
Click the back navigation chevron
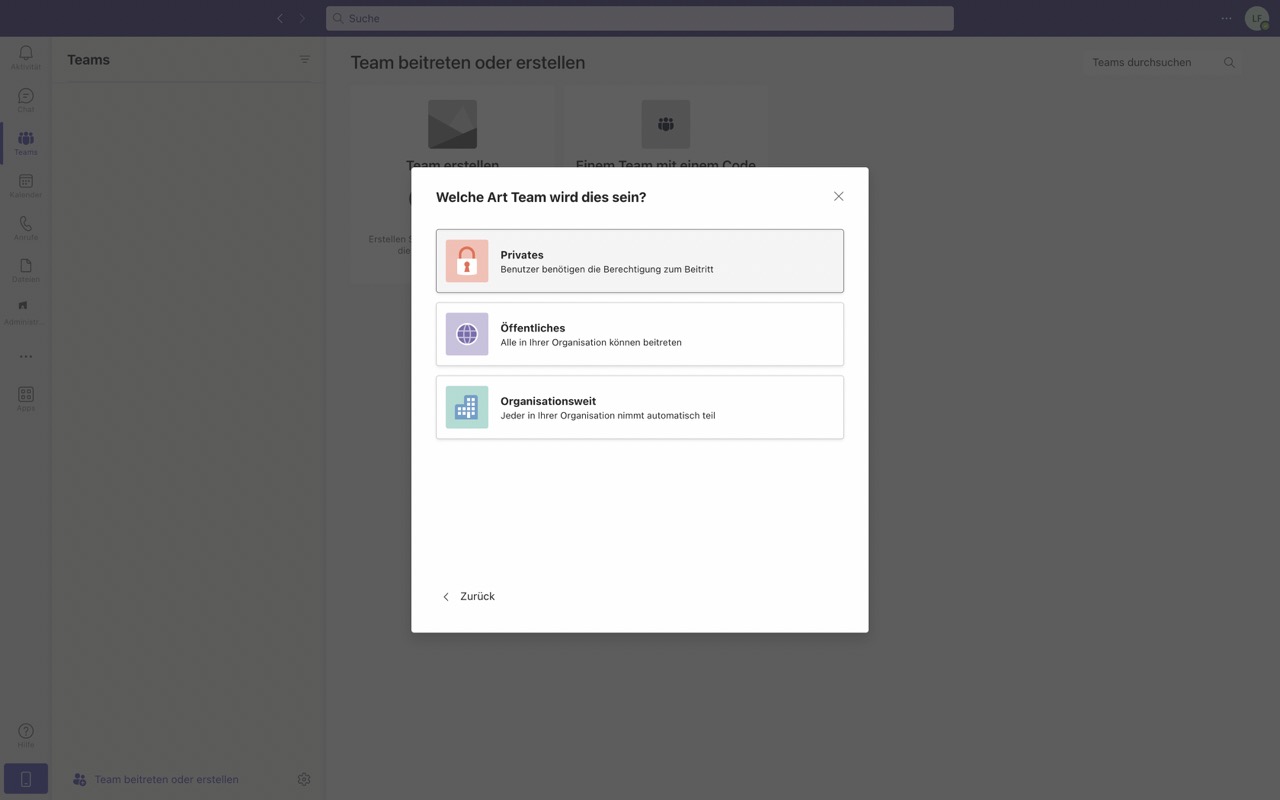click(x=280, y=18)
